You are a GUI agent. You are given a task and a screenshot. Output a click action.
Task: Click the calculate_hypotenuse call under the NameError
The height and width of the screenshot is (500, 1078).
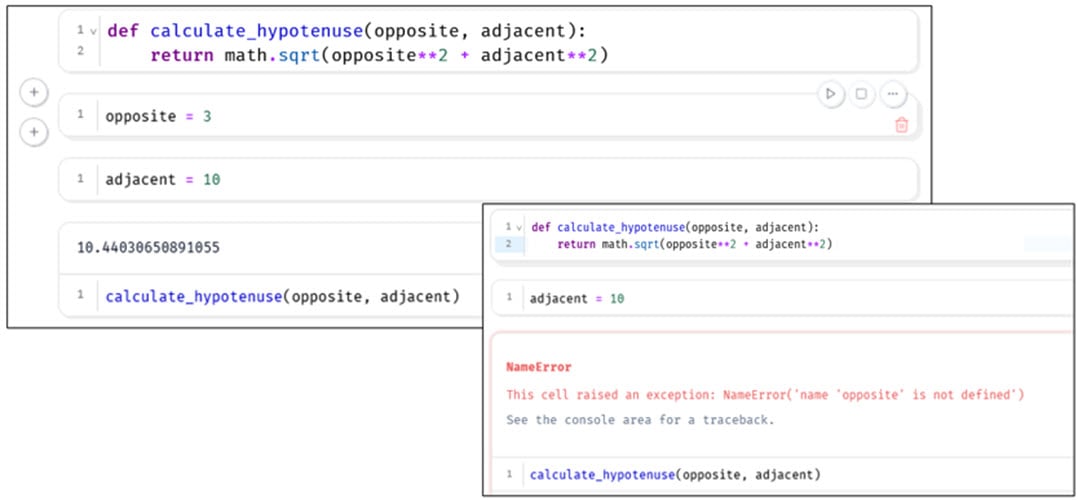(674, 474)
